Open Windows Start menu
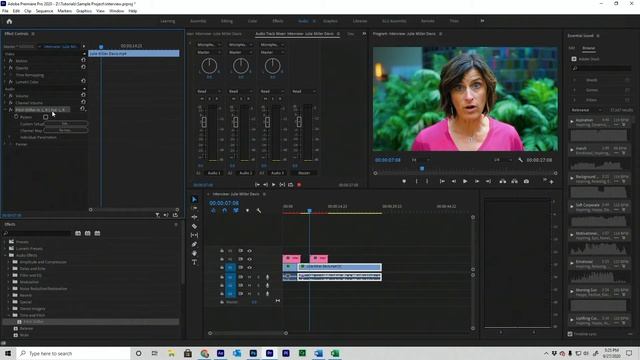Screen dimensions: 640x360 click(8, 353)
